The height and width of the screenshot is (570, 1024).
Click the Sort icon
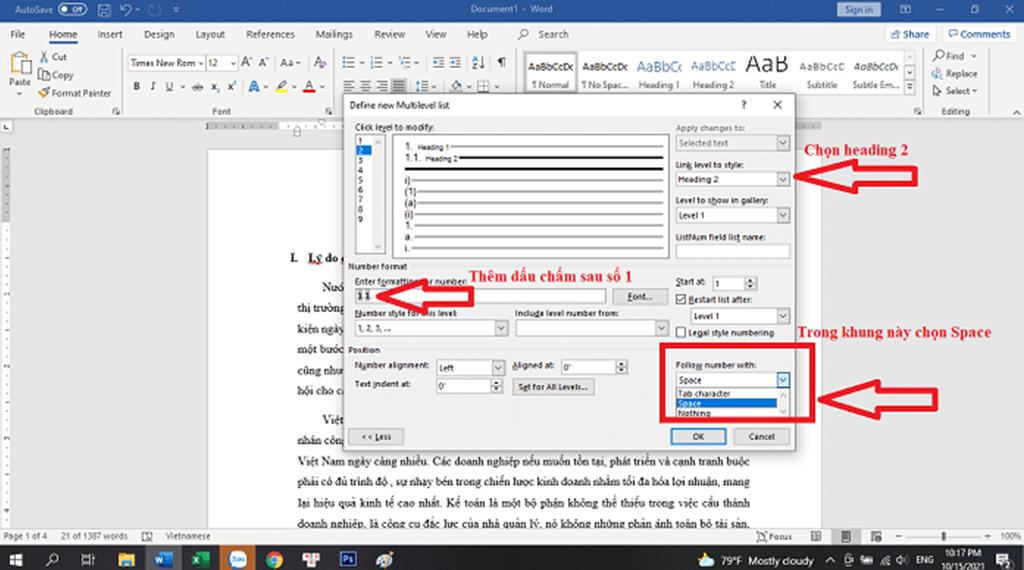pyautogui.click(x=479, y=63)
